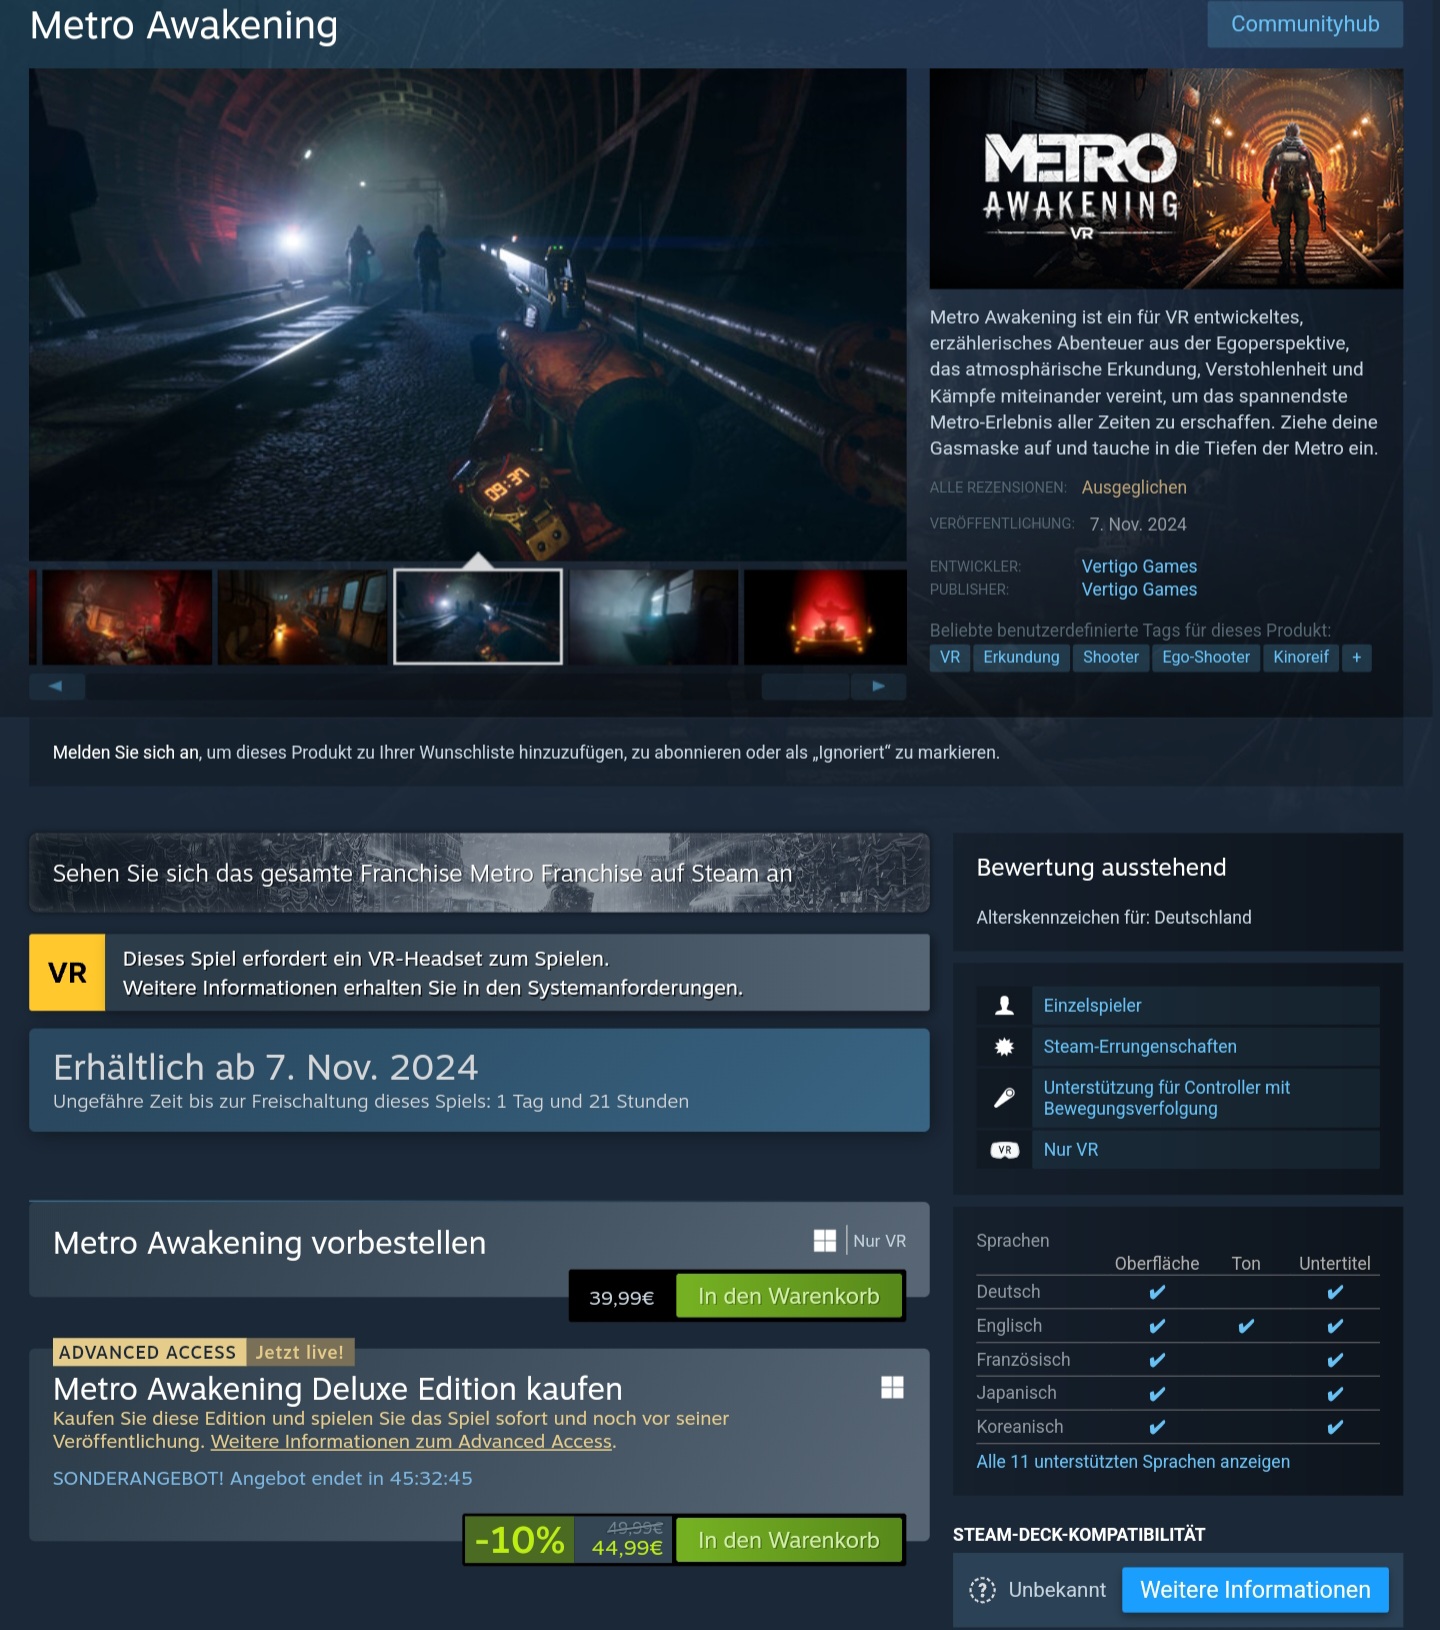The width and height of the screenshot is (1440, 1630).
Task: Click the Koreanisch Untertitel checkmark
Action: [x=1335, y=1427]
